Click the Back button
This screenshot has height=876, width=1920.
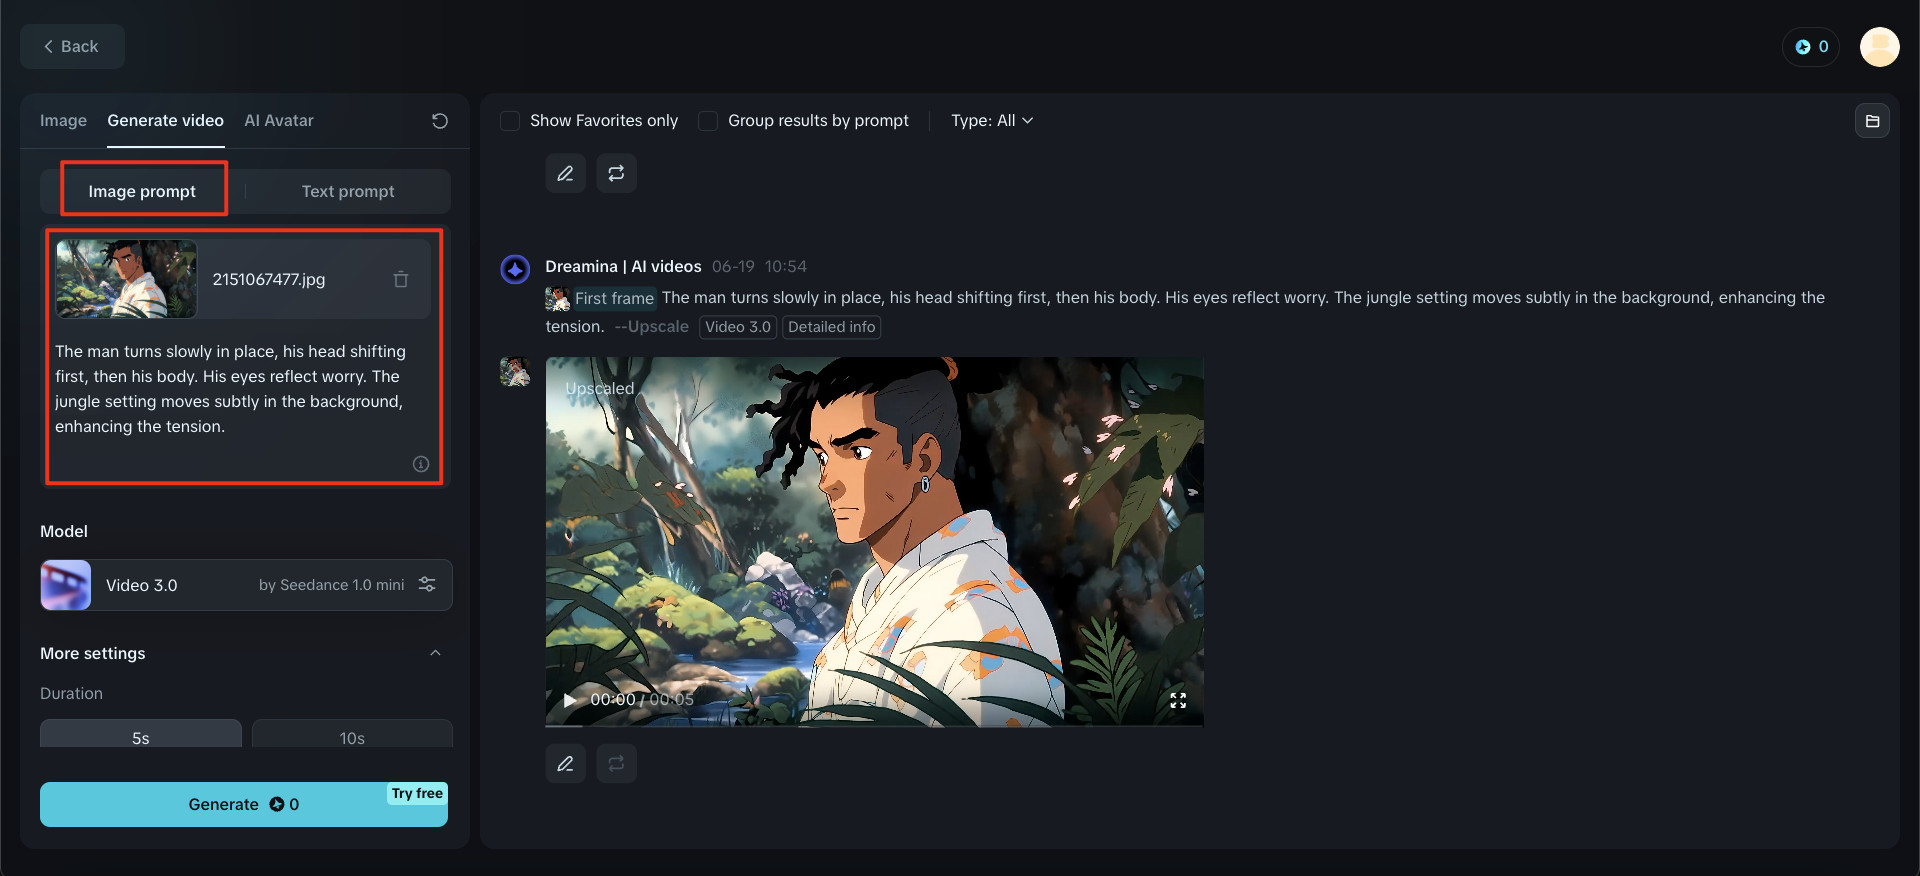tap(72, 47)
